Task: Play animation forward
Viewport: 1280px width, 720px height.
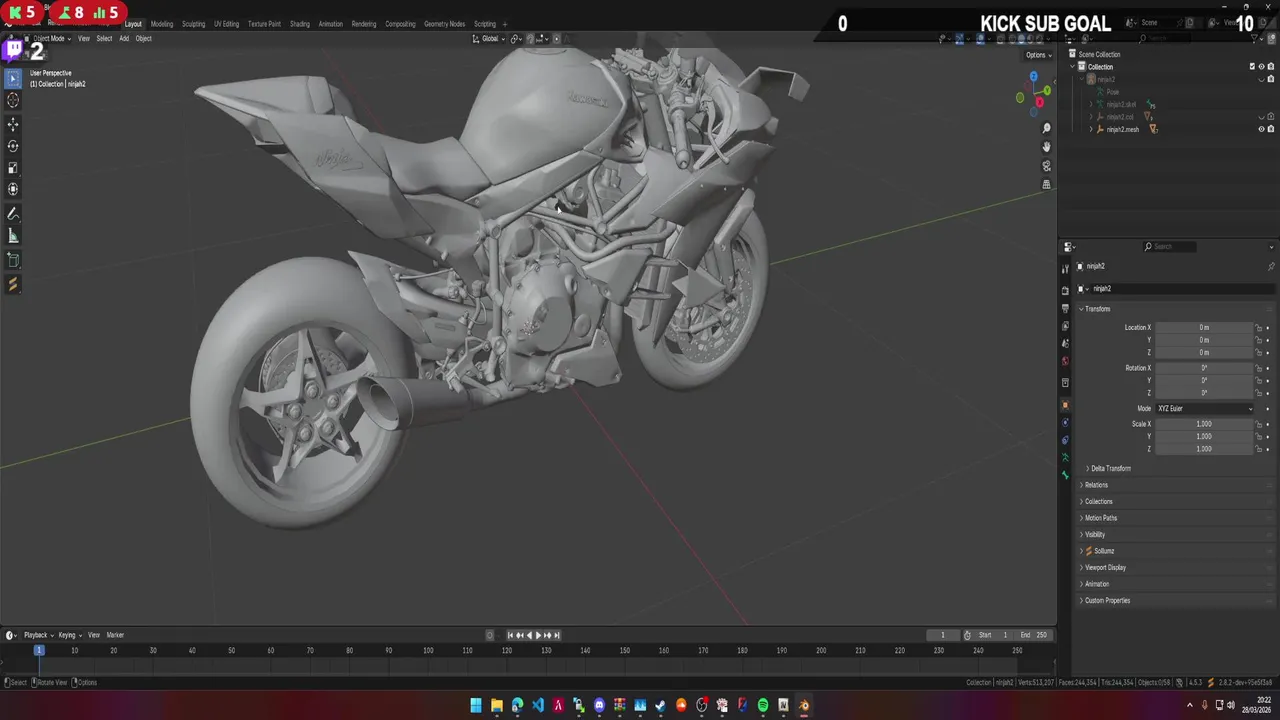Action: pyautogui.click(x=538, y=635)
